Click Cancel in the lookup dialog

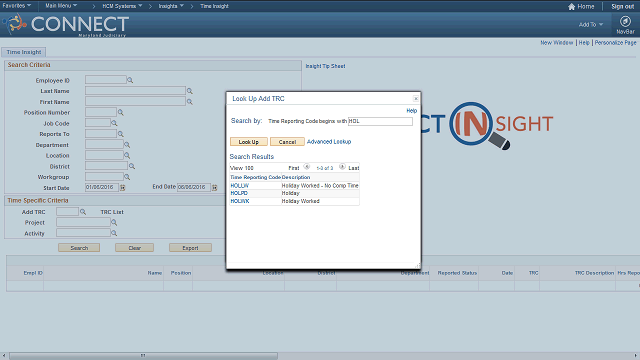pyautogui.click(x=287, y=142)
